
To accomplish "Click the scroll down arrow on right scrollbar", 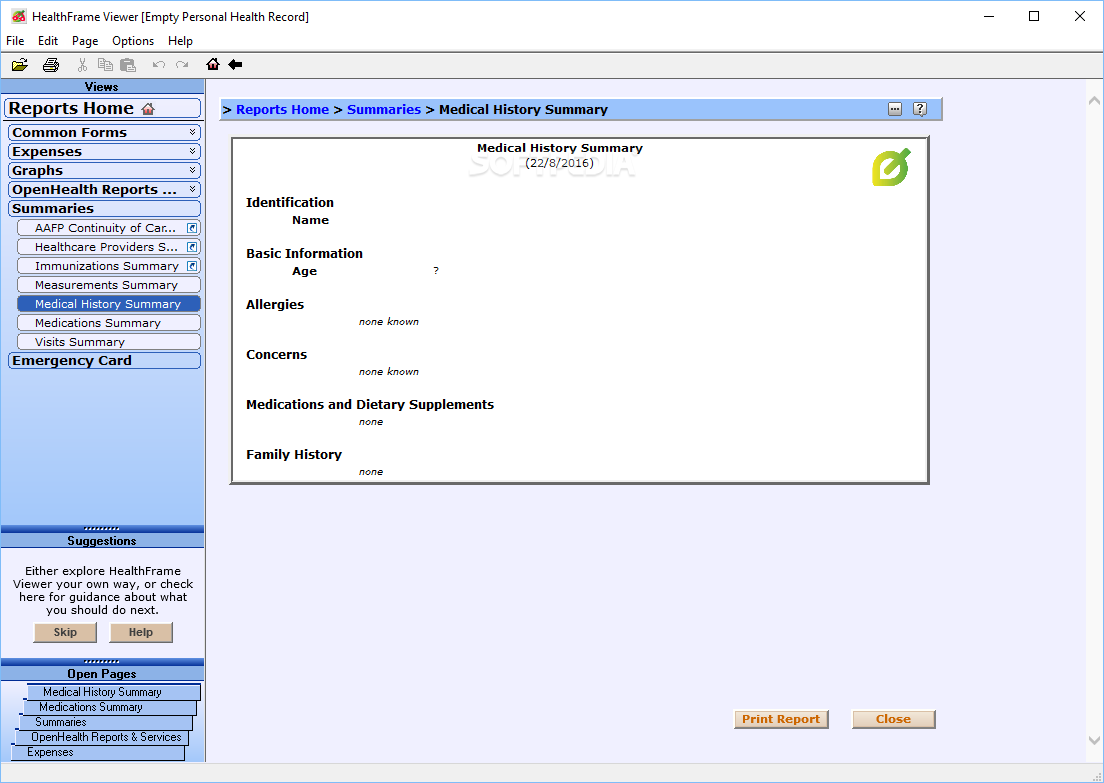I will pos(1094,741).
